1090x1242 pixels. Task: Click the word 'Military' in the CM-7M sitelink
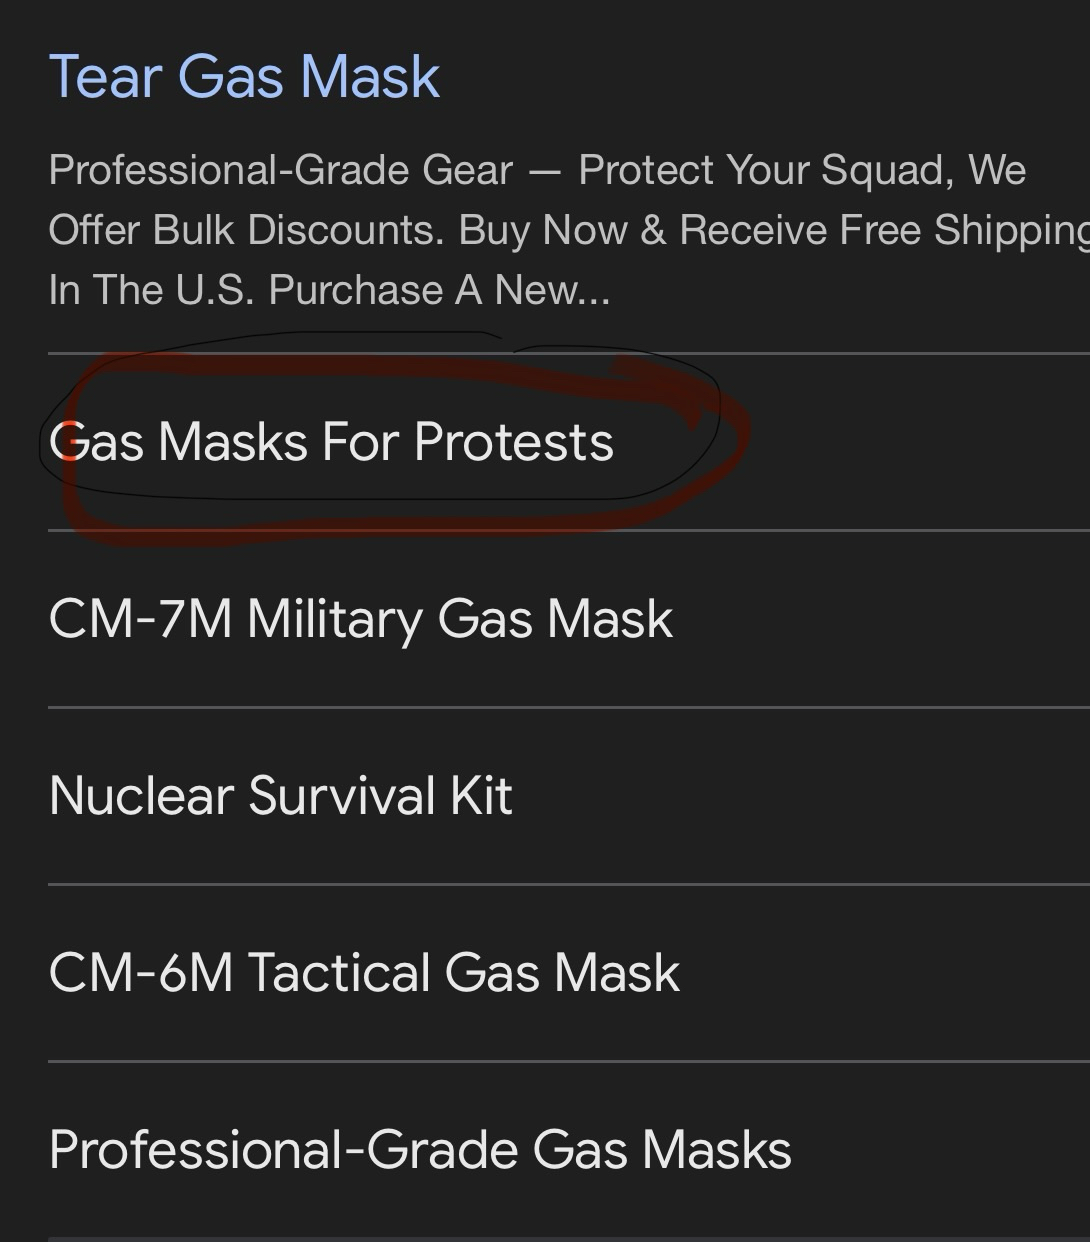coord(334,618)
